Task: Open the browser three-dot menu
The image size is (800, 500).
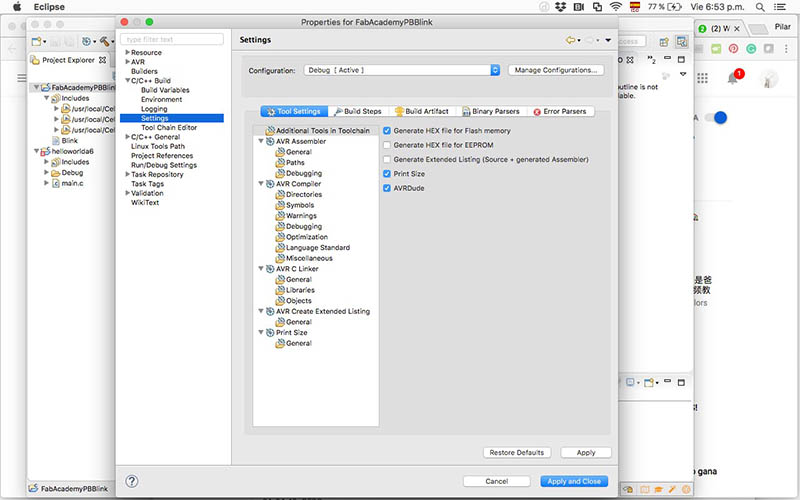Action: (786, 48)
